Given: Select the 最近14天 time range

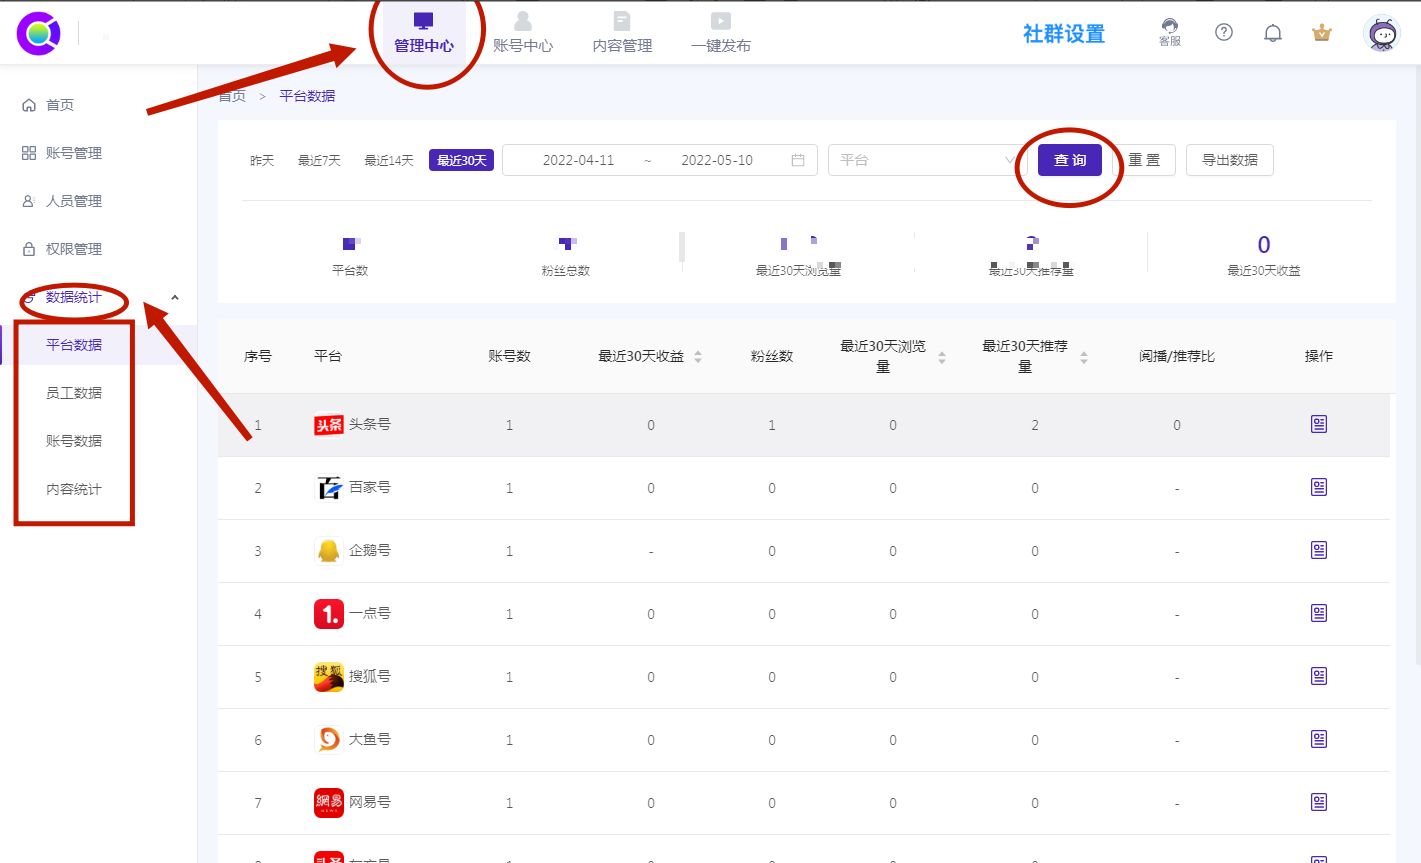Looking at the screenshot, I should [x=389, y=159].
